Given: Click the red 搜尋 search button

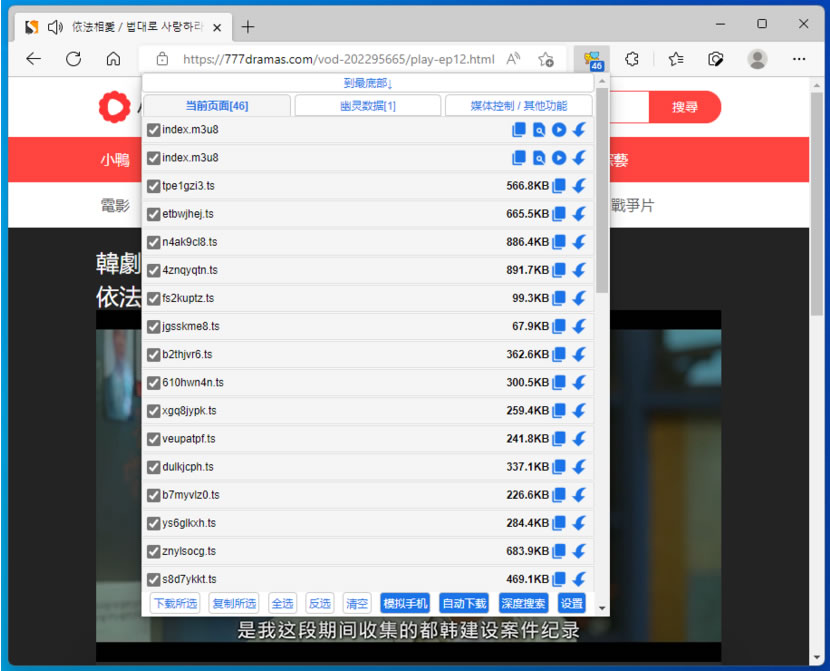Looking at the screenshot, I should [x=684, y=107].
